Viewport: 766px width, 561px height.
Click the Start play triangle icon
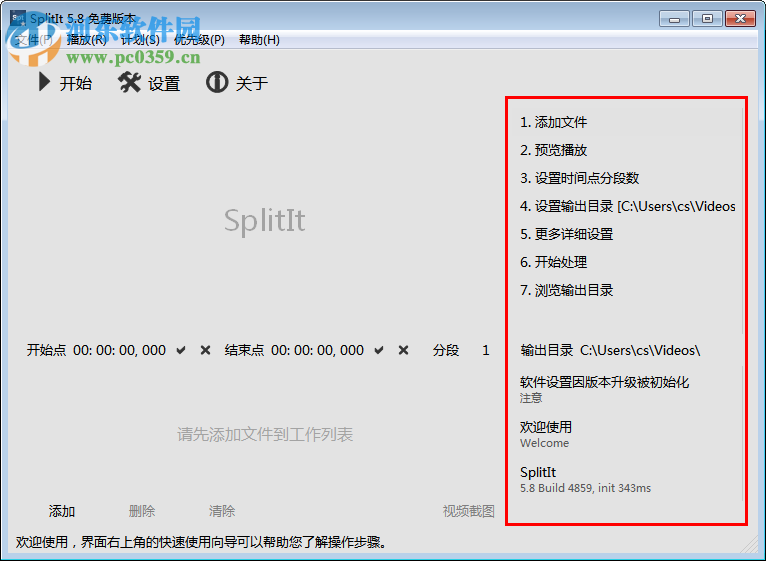(44, 83)
